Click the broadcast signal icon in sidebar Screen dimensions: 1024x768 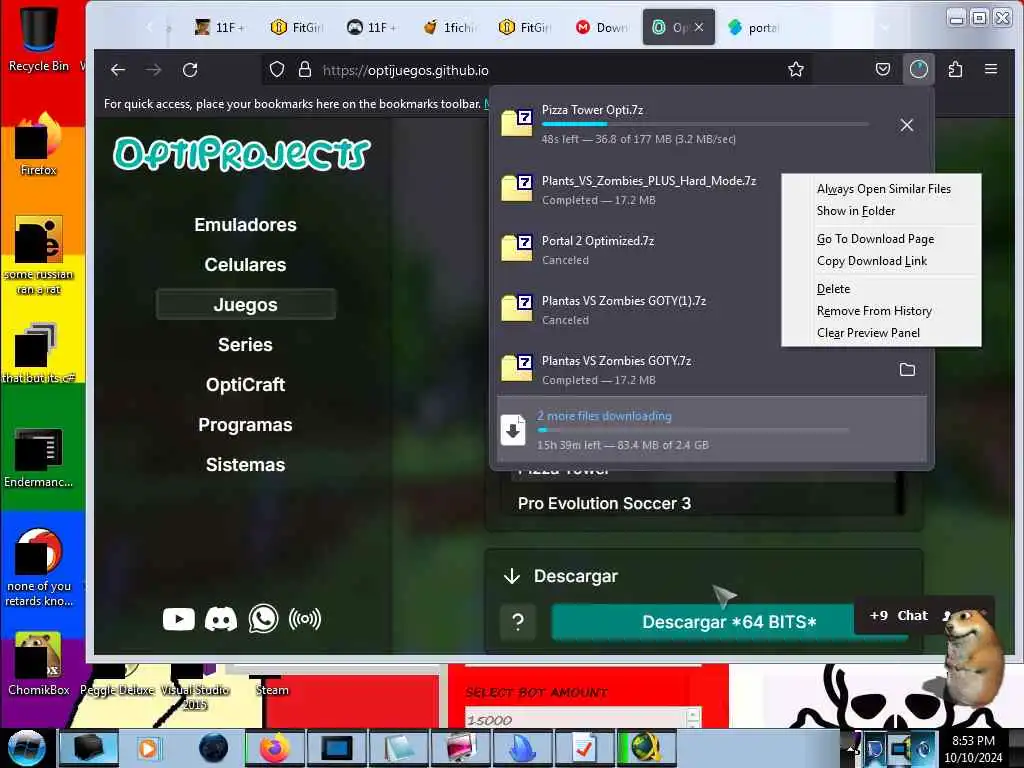coord(305,619)
